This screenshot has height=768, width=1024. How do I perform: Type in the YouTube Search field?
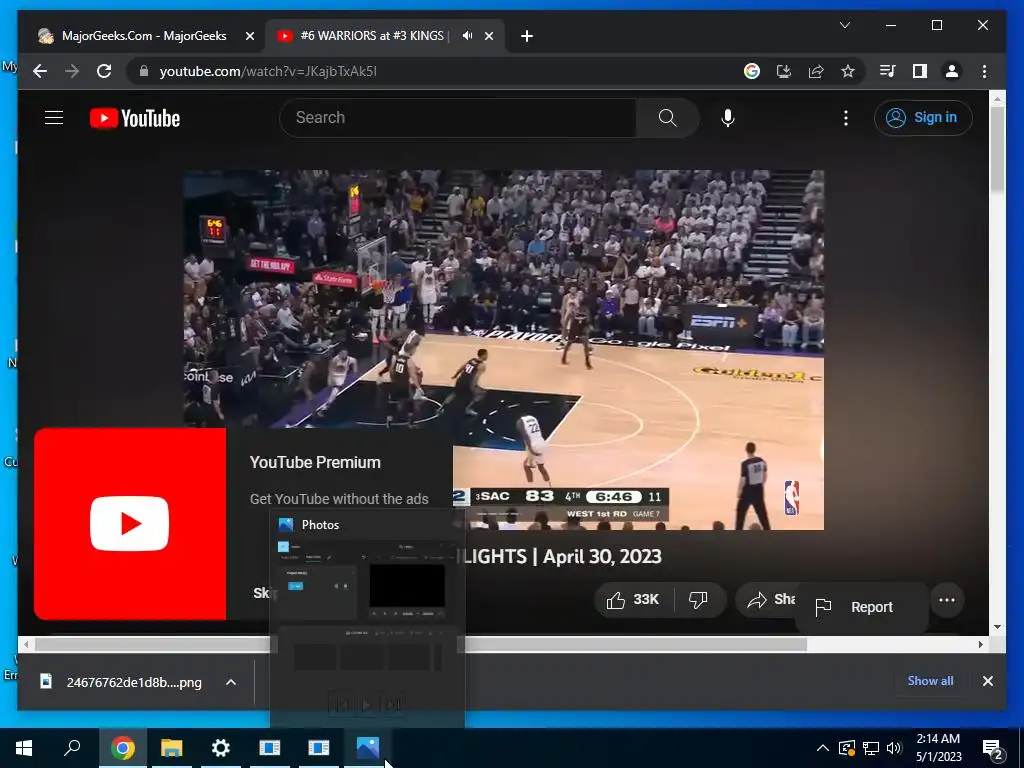click(458, 118)
